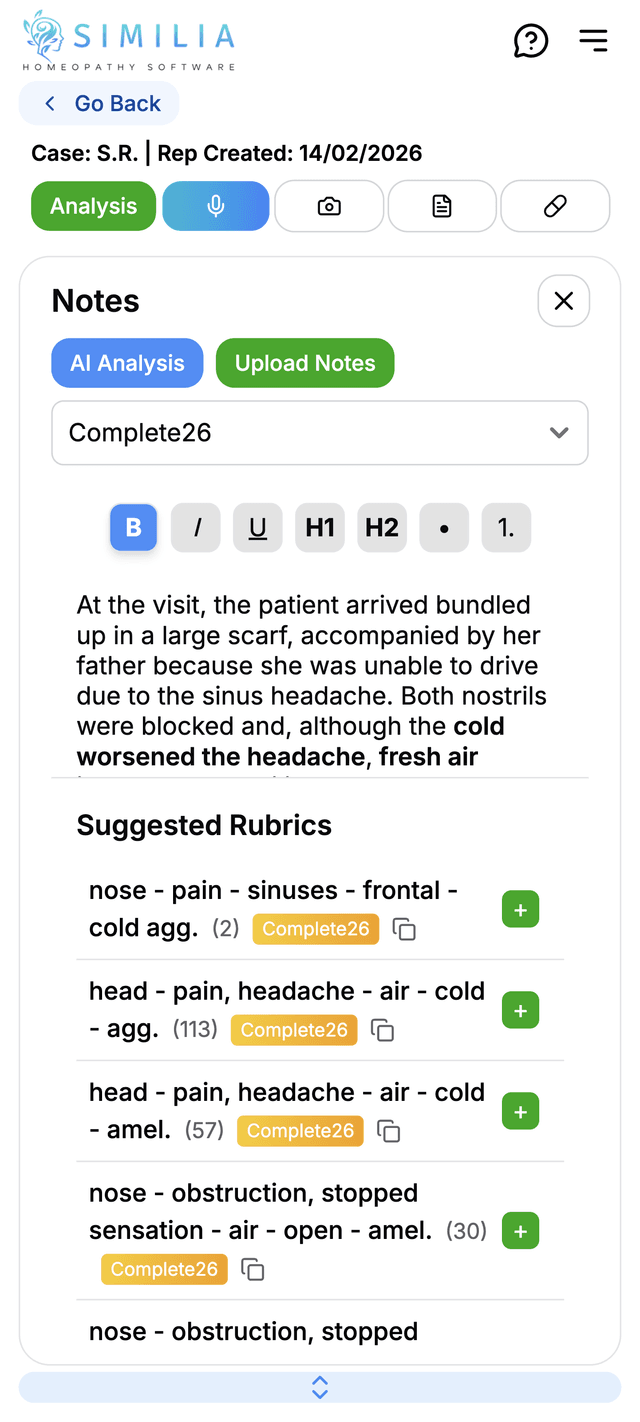Open the Complete26 repertory dropdown
This screenshot has width=640, height=1422.
(x=320, y=433)
